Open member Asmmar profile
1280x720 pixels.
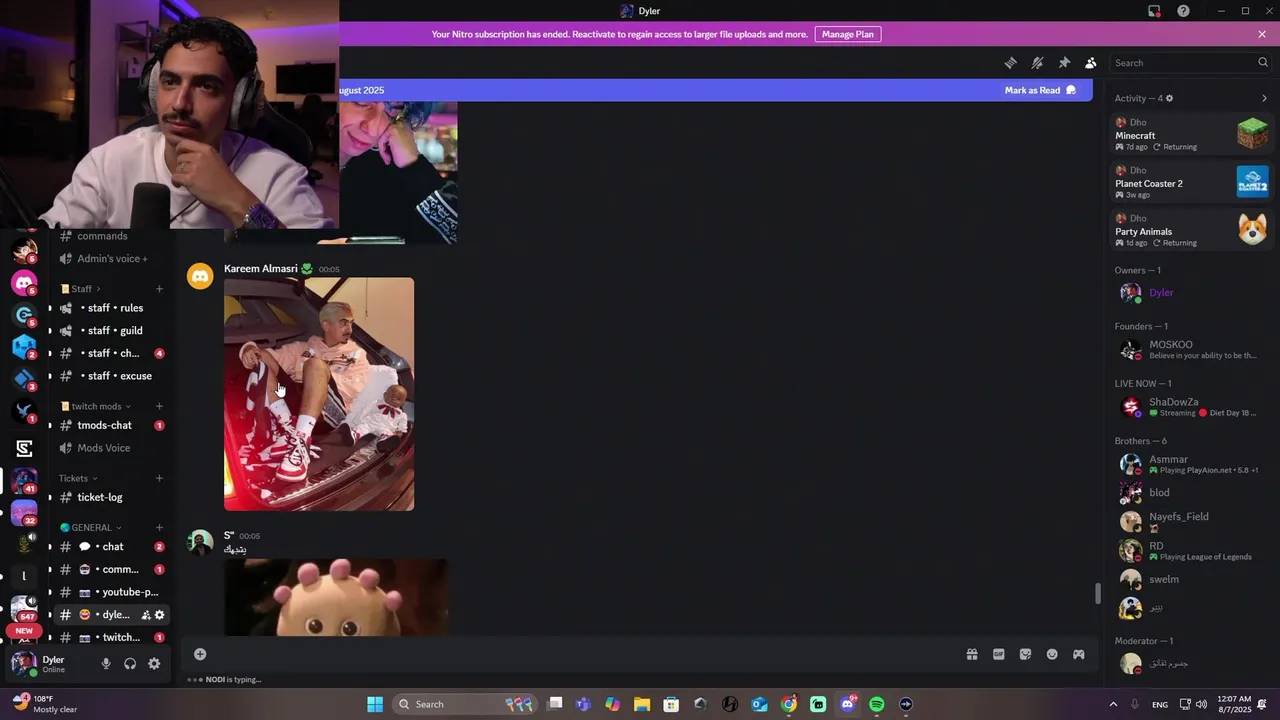pyautogui.click(x=1191, y=464)
